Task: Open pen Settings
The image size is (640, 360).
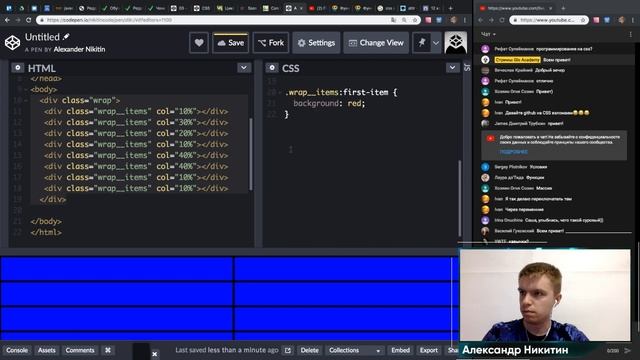Action: pyautogui.click(x=316, y=42)
